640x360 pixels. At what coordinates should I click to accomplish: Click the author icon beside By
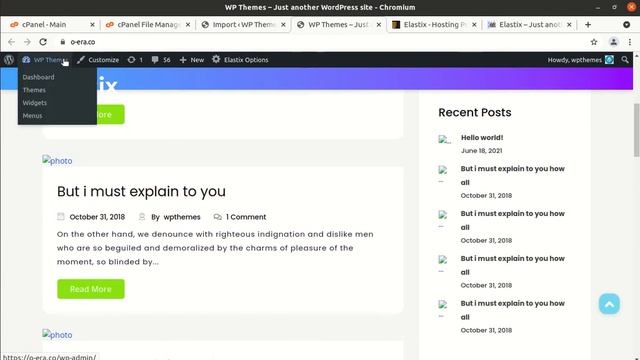[x=142, y=217]
